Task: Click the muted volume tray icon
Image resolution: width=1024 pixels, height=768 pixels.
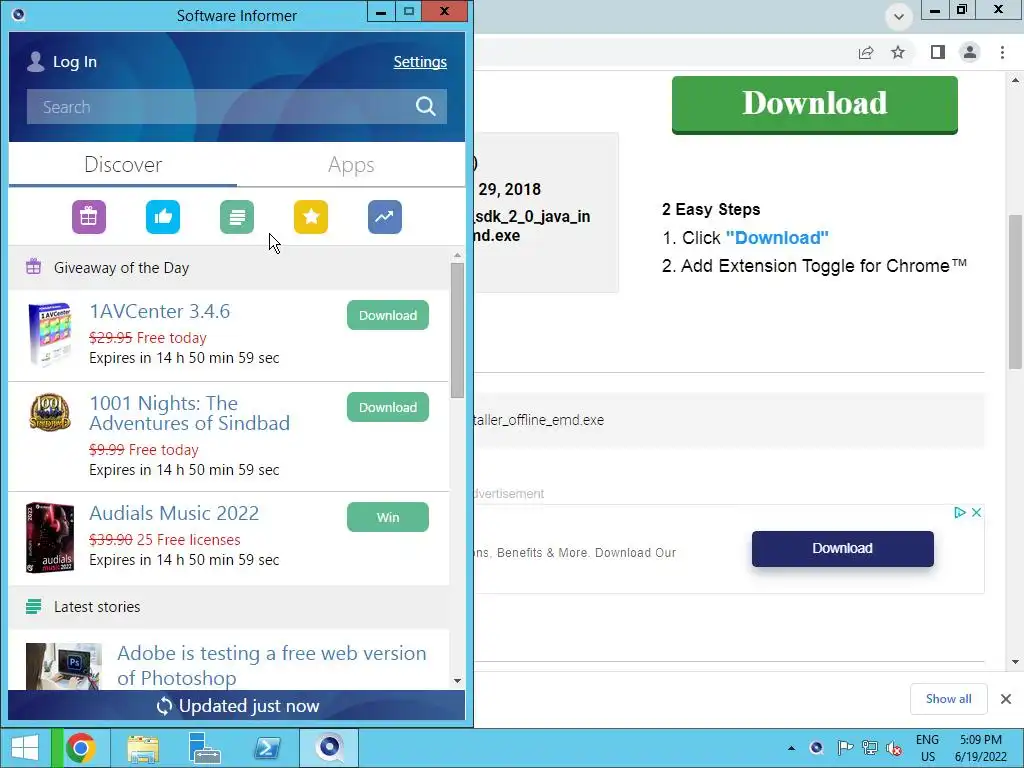Action: [x=894, y=748]
